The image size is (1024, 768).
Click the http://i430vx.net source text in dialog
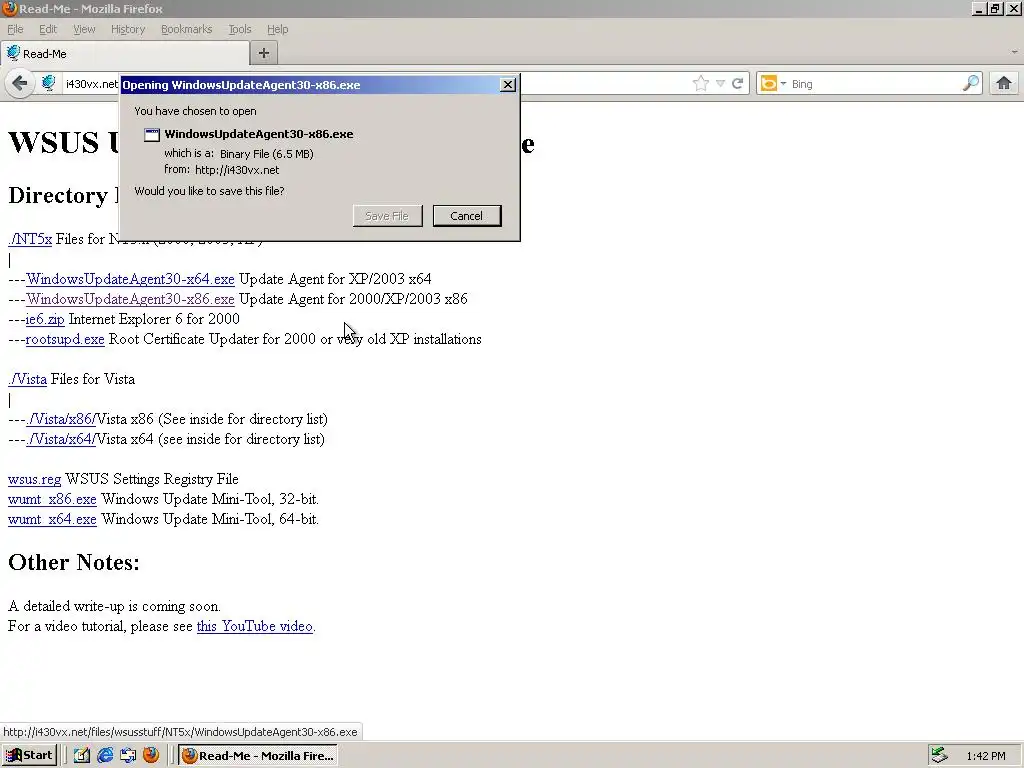pyautogui.click(x=236, y=170)
